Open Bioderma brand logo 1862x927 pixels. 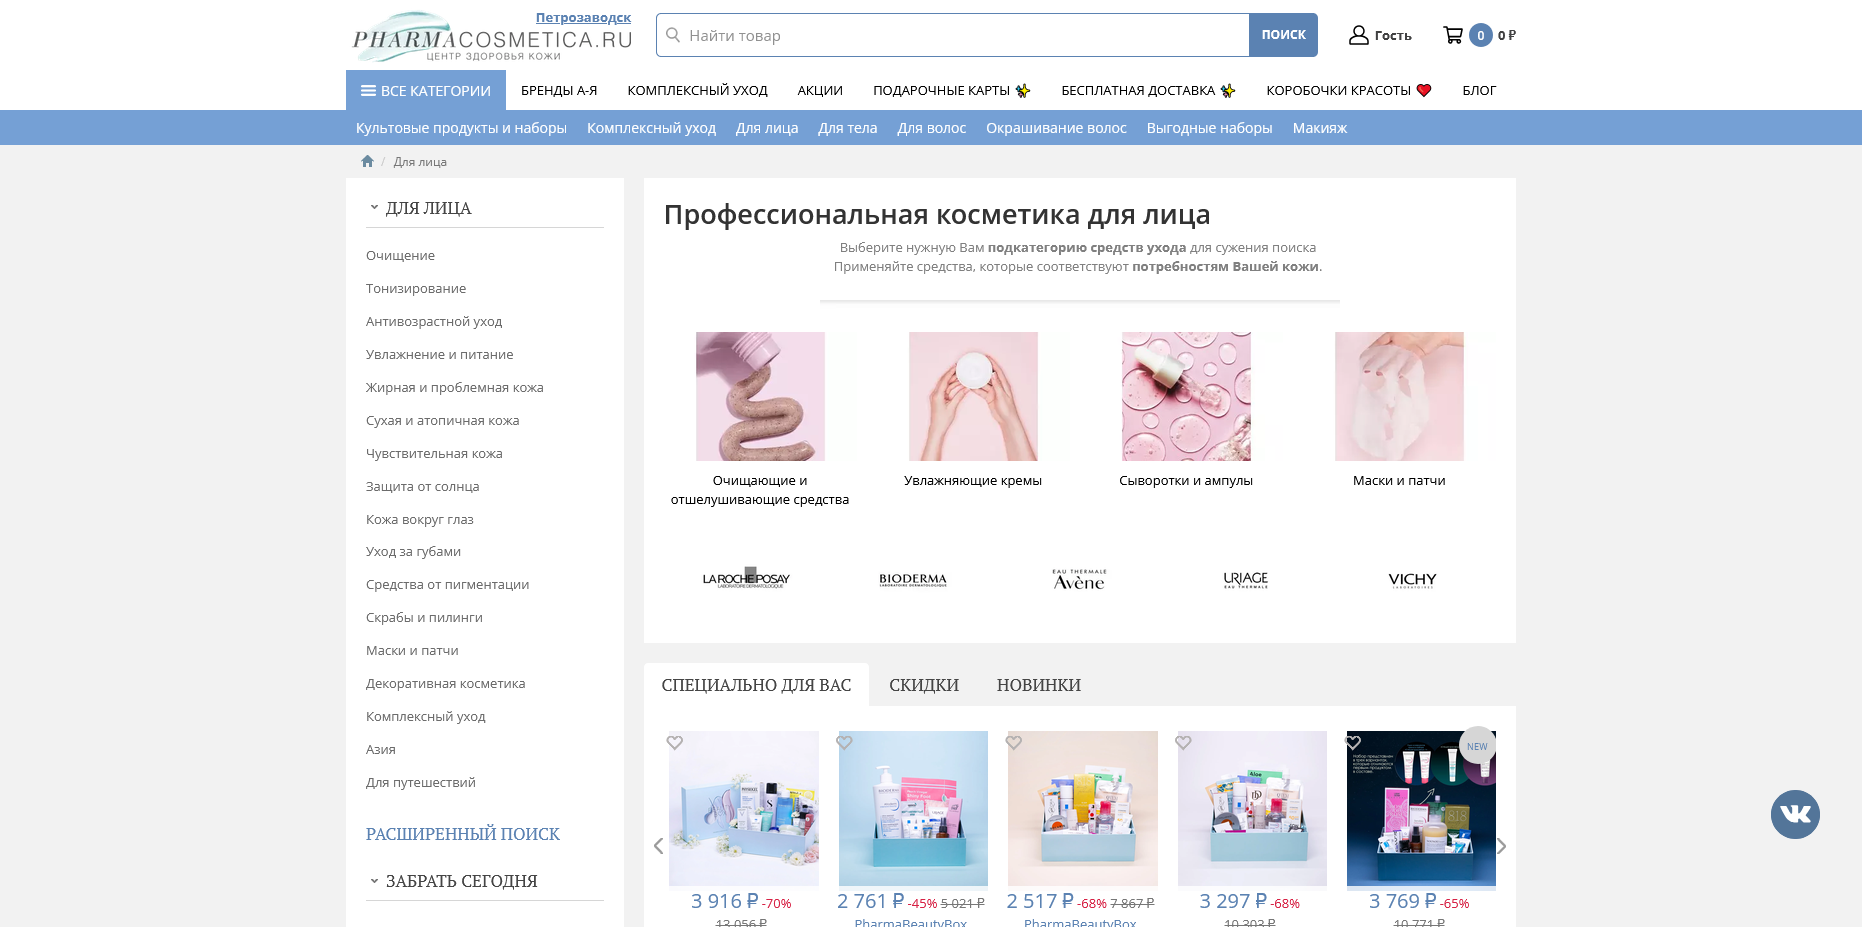[x=913, y=580]
